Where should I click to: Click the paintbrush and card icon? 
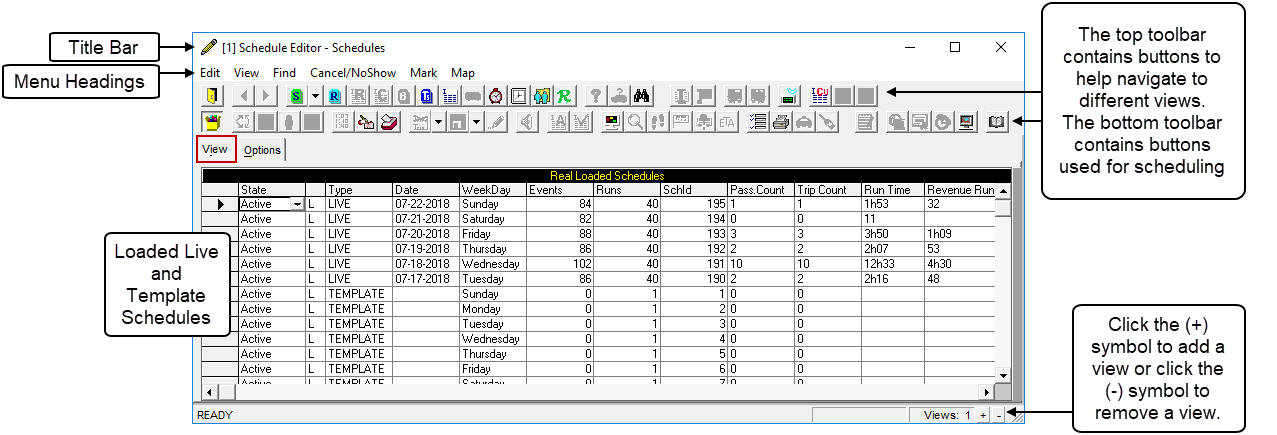pos(366,122)
